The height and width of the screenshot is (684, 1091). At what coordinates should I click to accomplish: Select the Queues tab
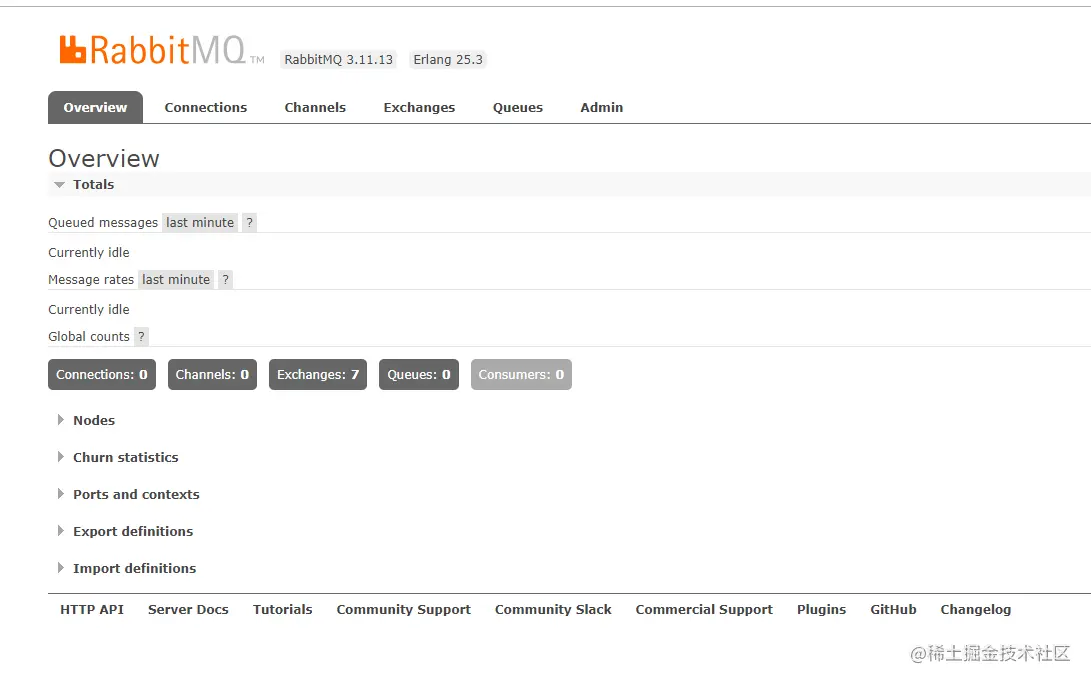click(x=518, y=107)
